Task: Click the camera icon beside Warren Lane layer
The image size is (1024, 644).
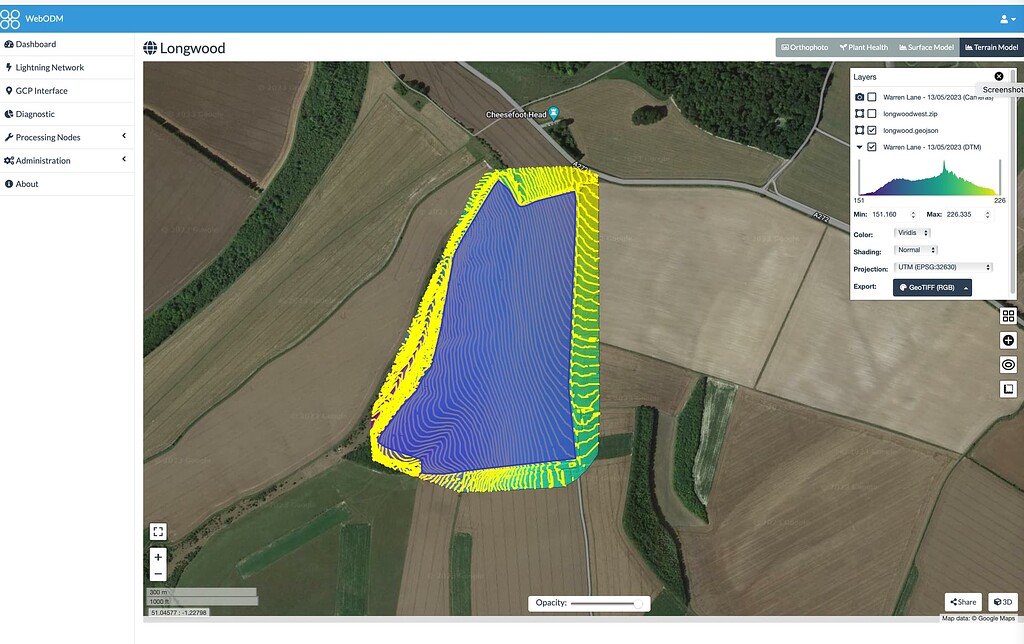Action: pyautogui.click(x=860, y=97)
